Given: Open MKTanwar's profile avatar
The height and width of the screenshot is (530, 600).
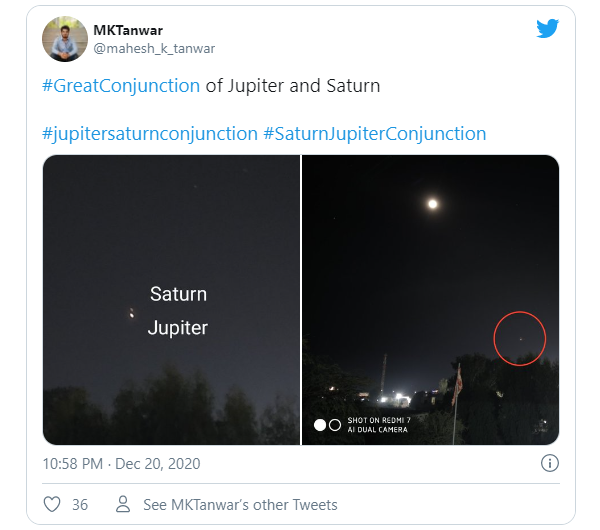Looking at the screenshot, I should pyautogui.click(x=63, y=38).
